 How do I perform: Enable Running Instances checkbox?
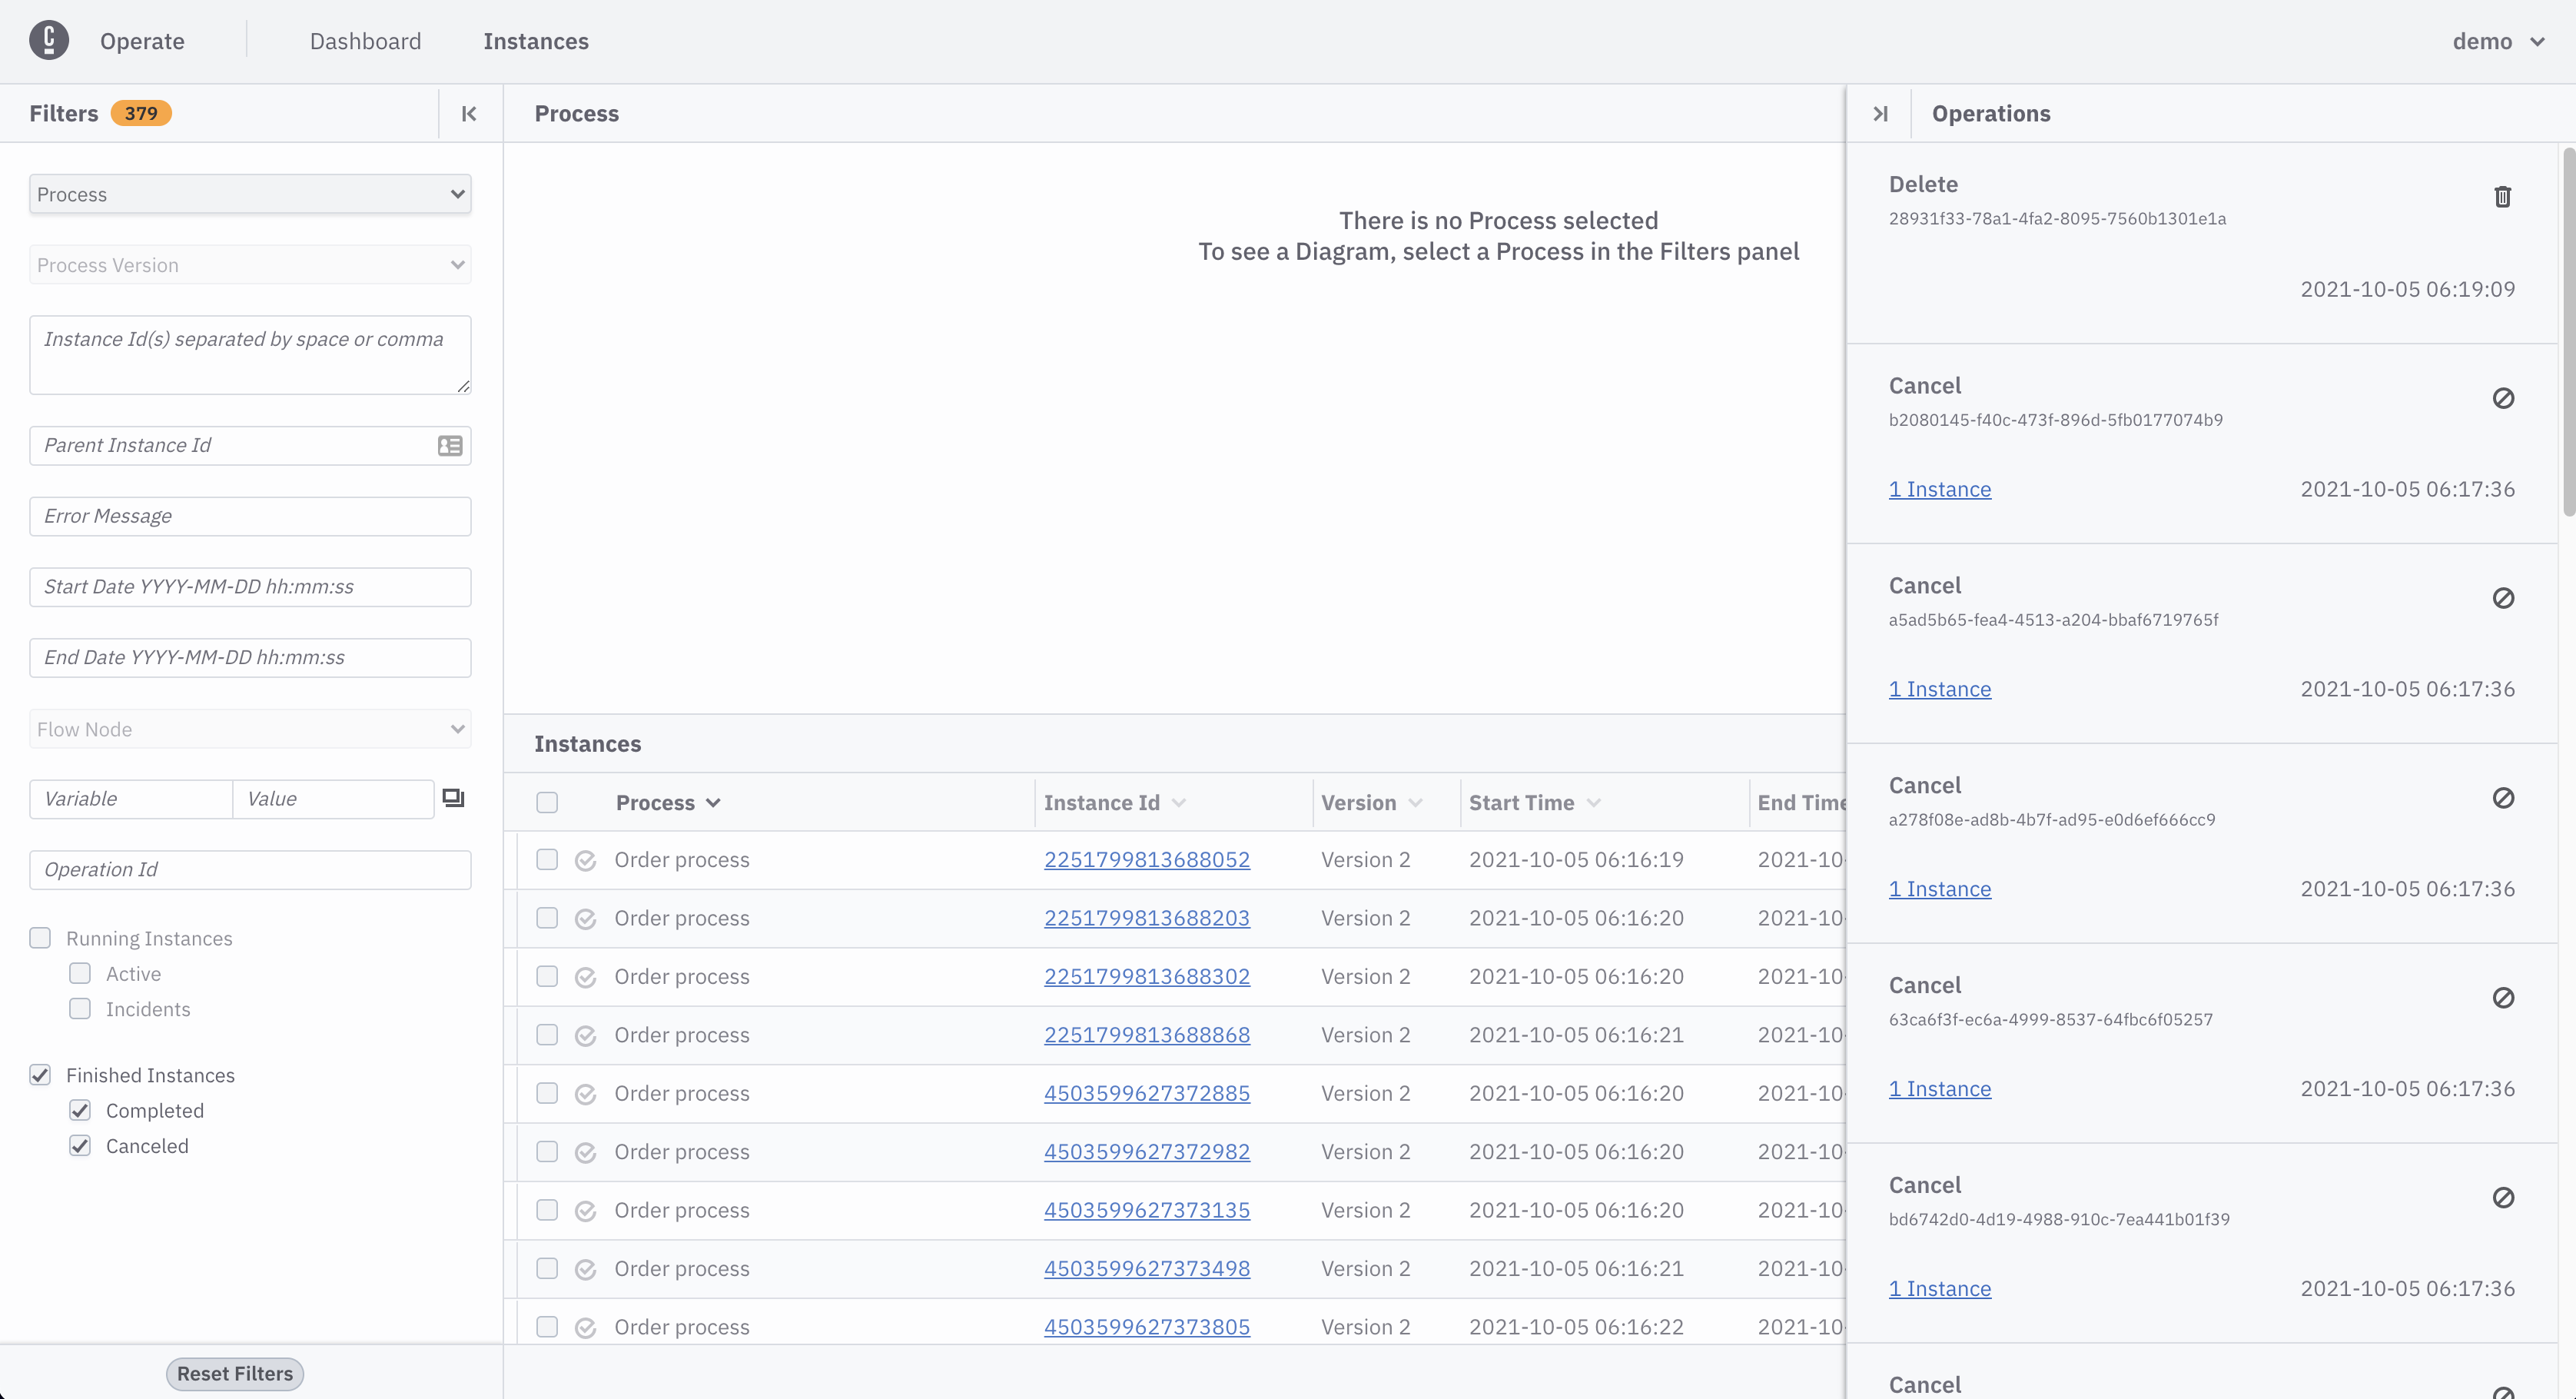point(40,938)
